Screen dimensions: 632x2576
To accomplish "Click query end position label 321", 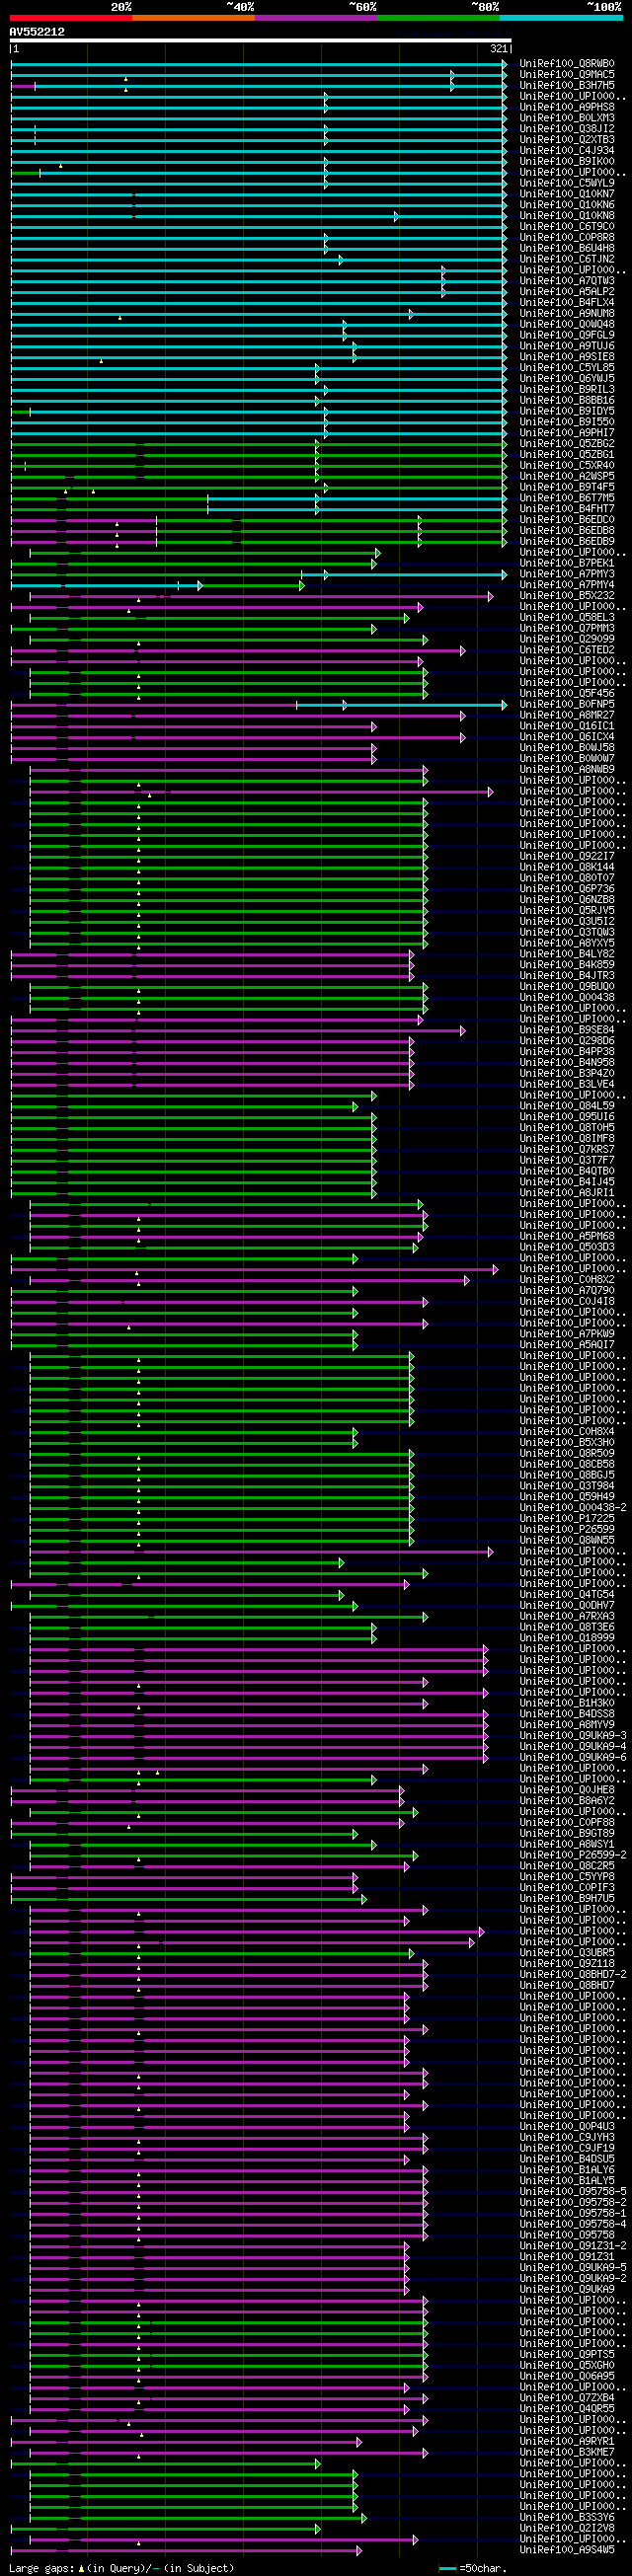I will point(499,49).
